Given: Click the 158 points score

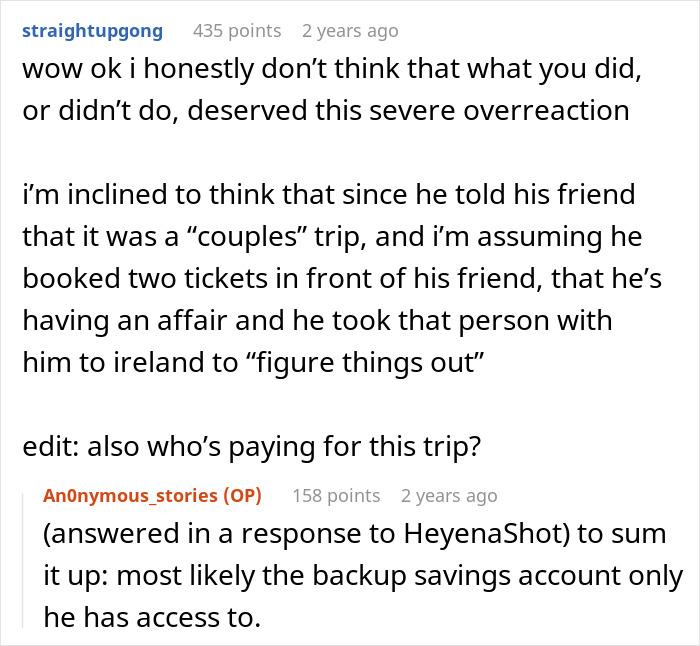Looking at the screenshot, I should coord(336,496).
